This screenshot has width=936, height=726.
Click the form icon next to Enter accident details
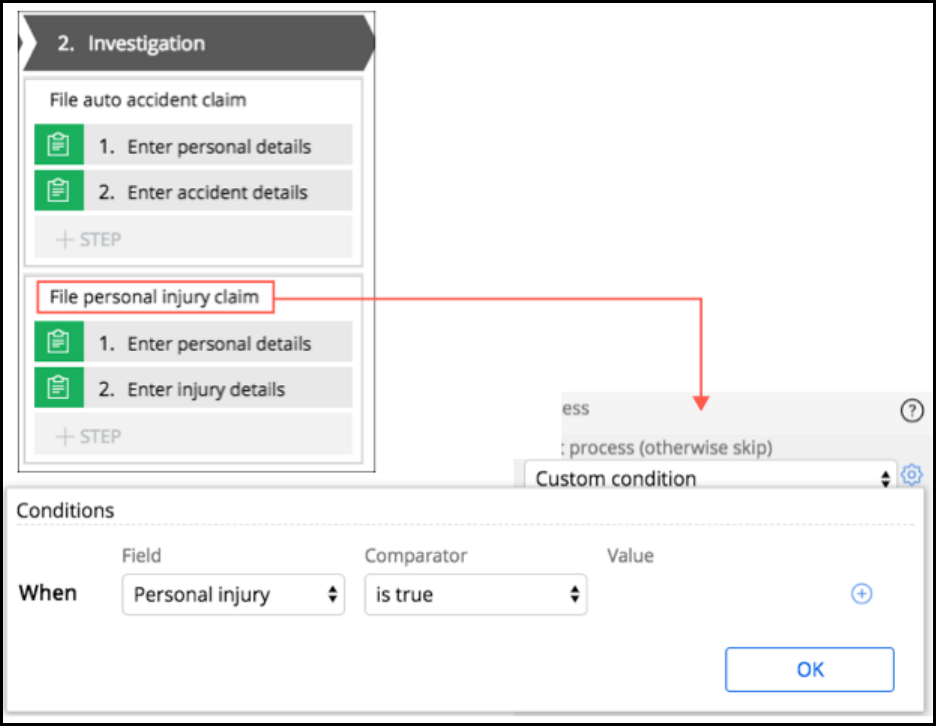point(59,191)
